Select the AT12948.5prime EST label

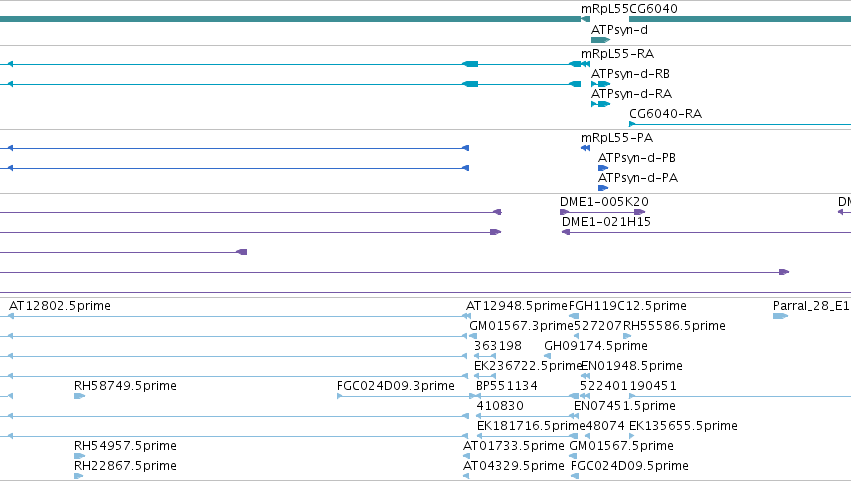tap(516, 306)
